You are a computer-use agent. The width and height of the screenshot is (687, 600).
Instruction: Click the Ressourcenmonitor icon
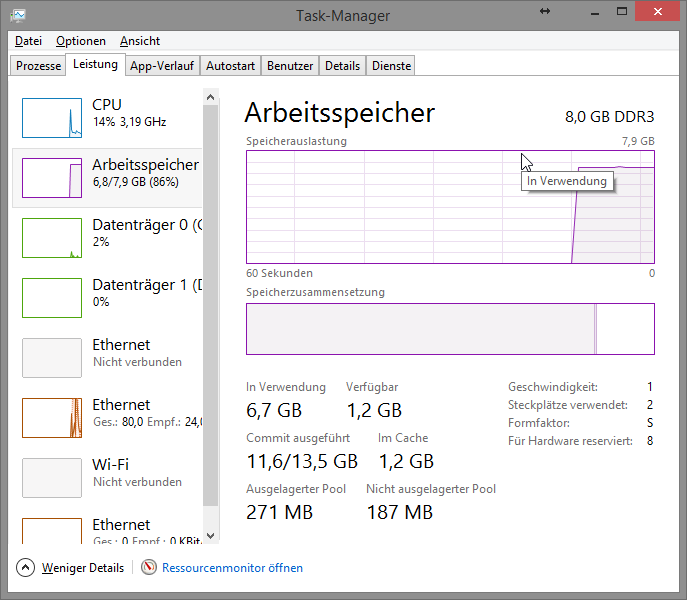(x=149, y=568)
